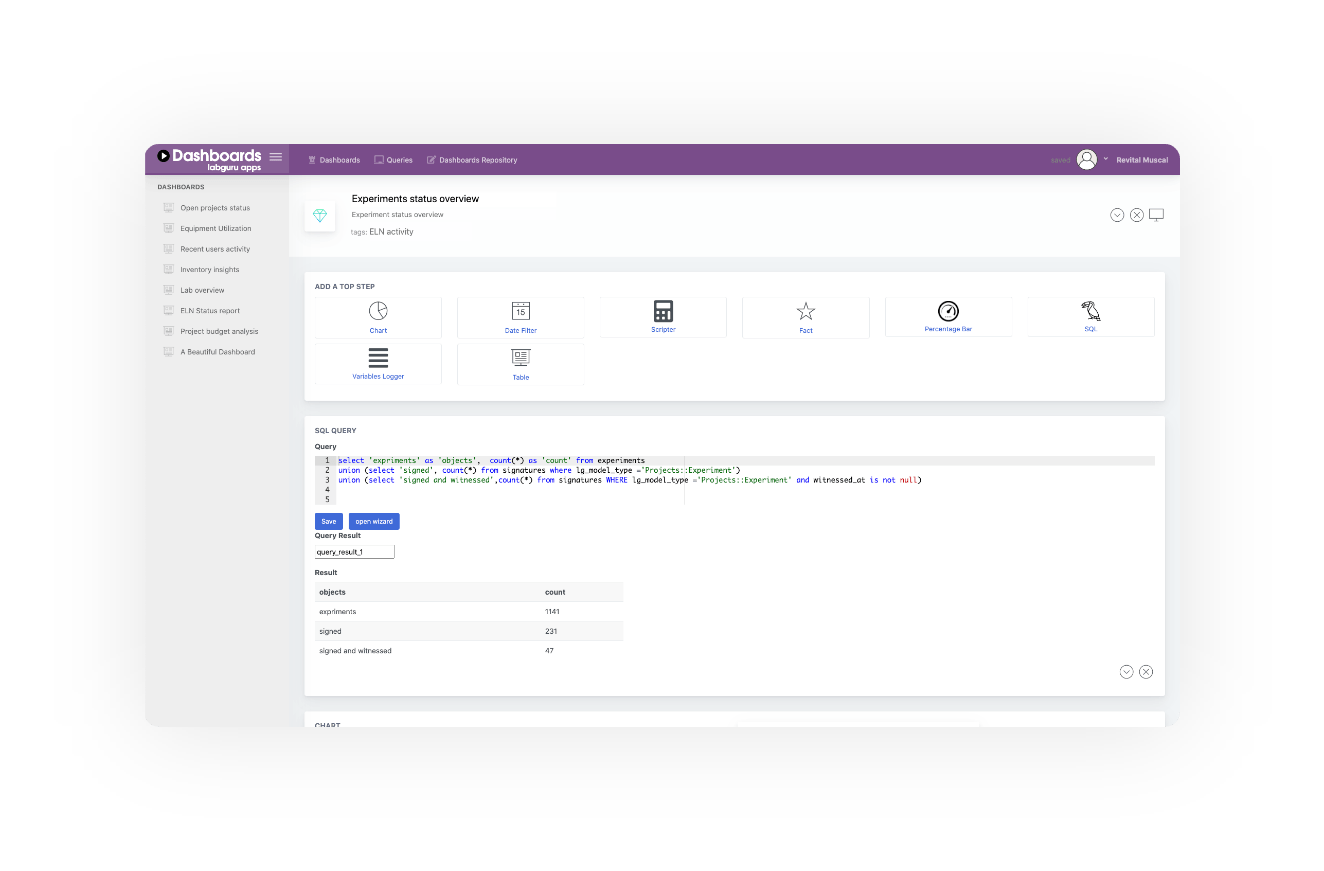Viewport: 1324px width, 871px height.
Task: Toggle the sidebar with the hamburger icon
Action: 275,156
